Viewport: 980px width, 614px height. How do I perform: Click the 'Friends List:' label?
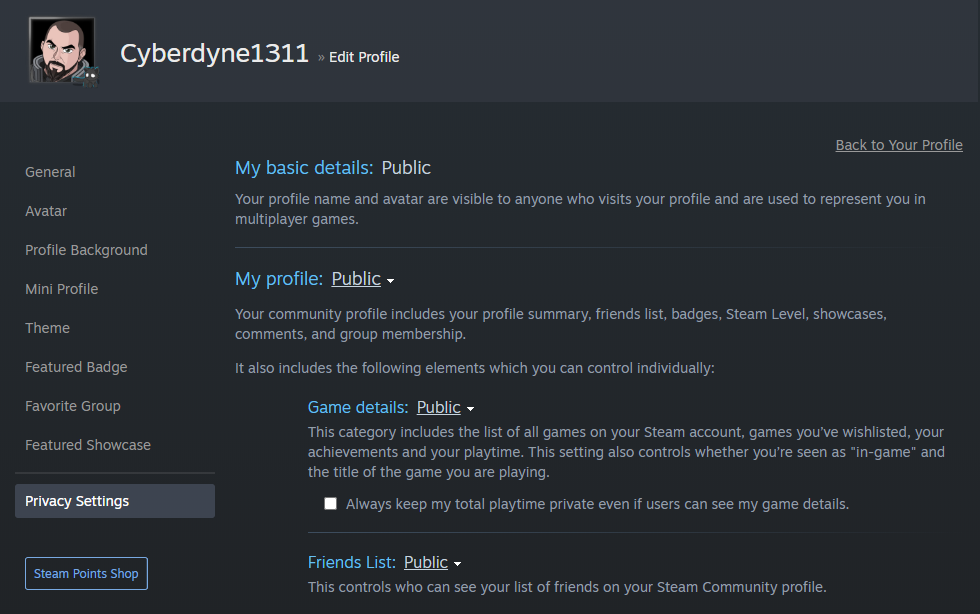[x=352, y=563]
